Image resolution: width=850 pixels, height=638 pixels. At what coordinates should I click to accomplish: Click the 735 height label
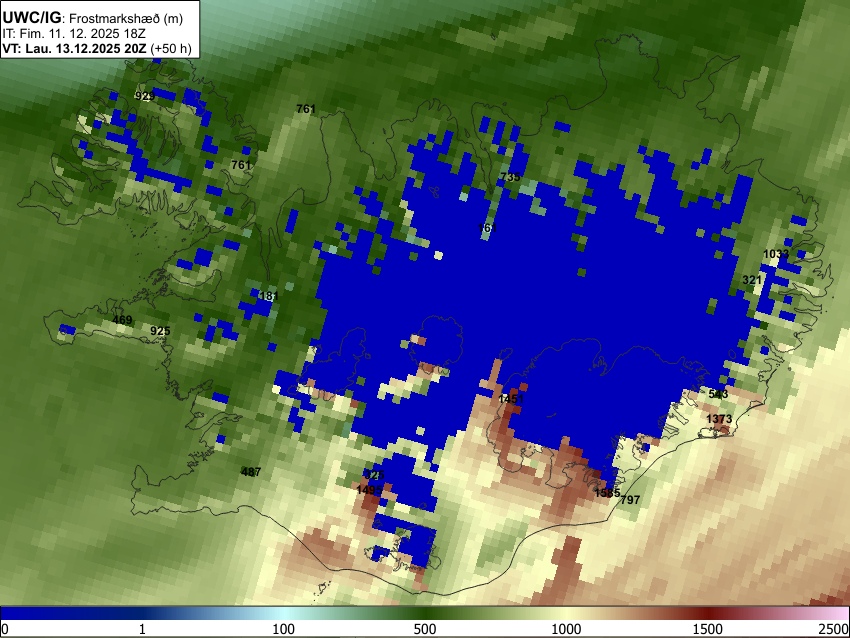[510, 177]
